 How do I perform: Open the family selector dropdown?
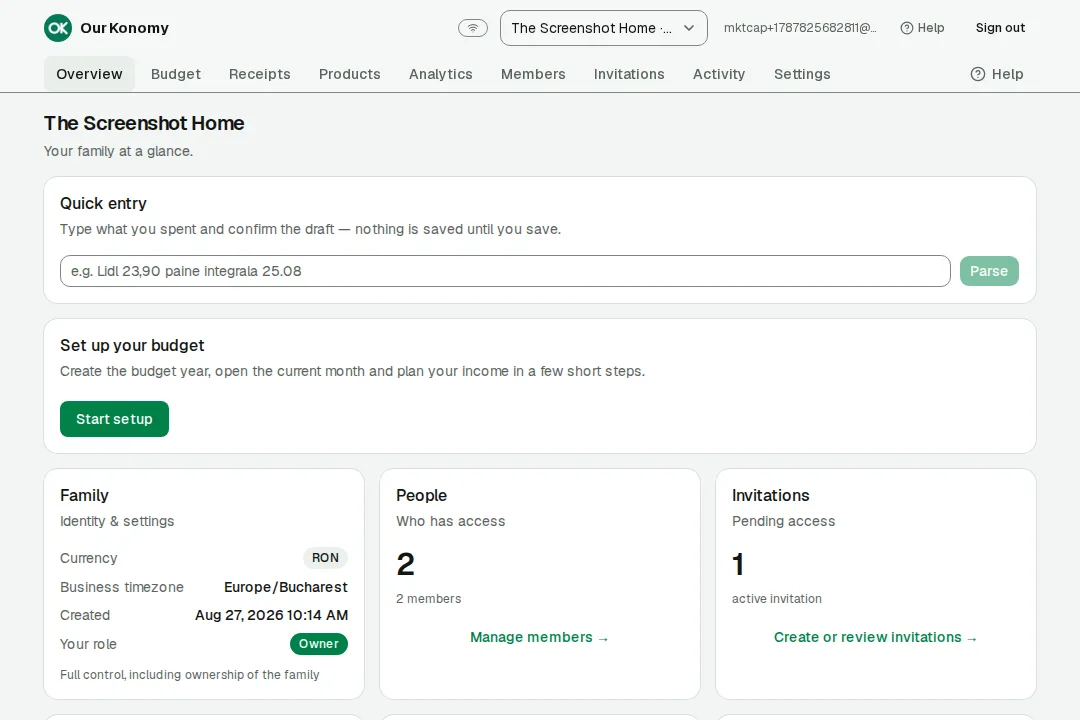(603, 28)
